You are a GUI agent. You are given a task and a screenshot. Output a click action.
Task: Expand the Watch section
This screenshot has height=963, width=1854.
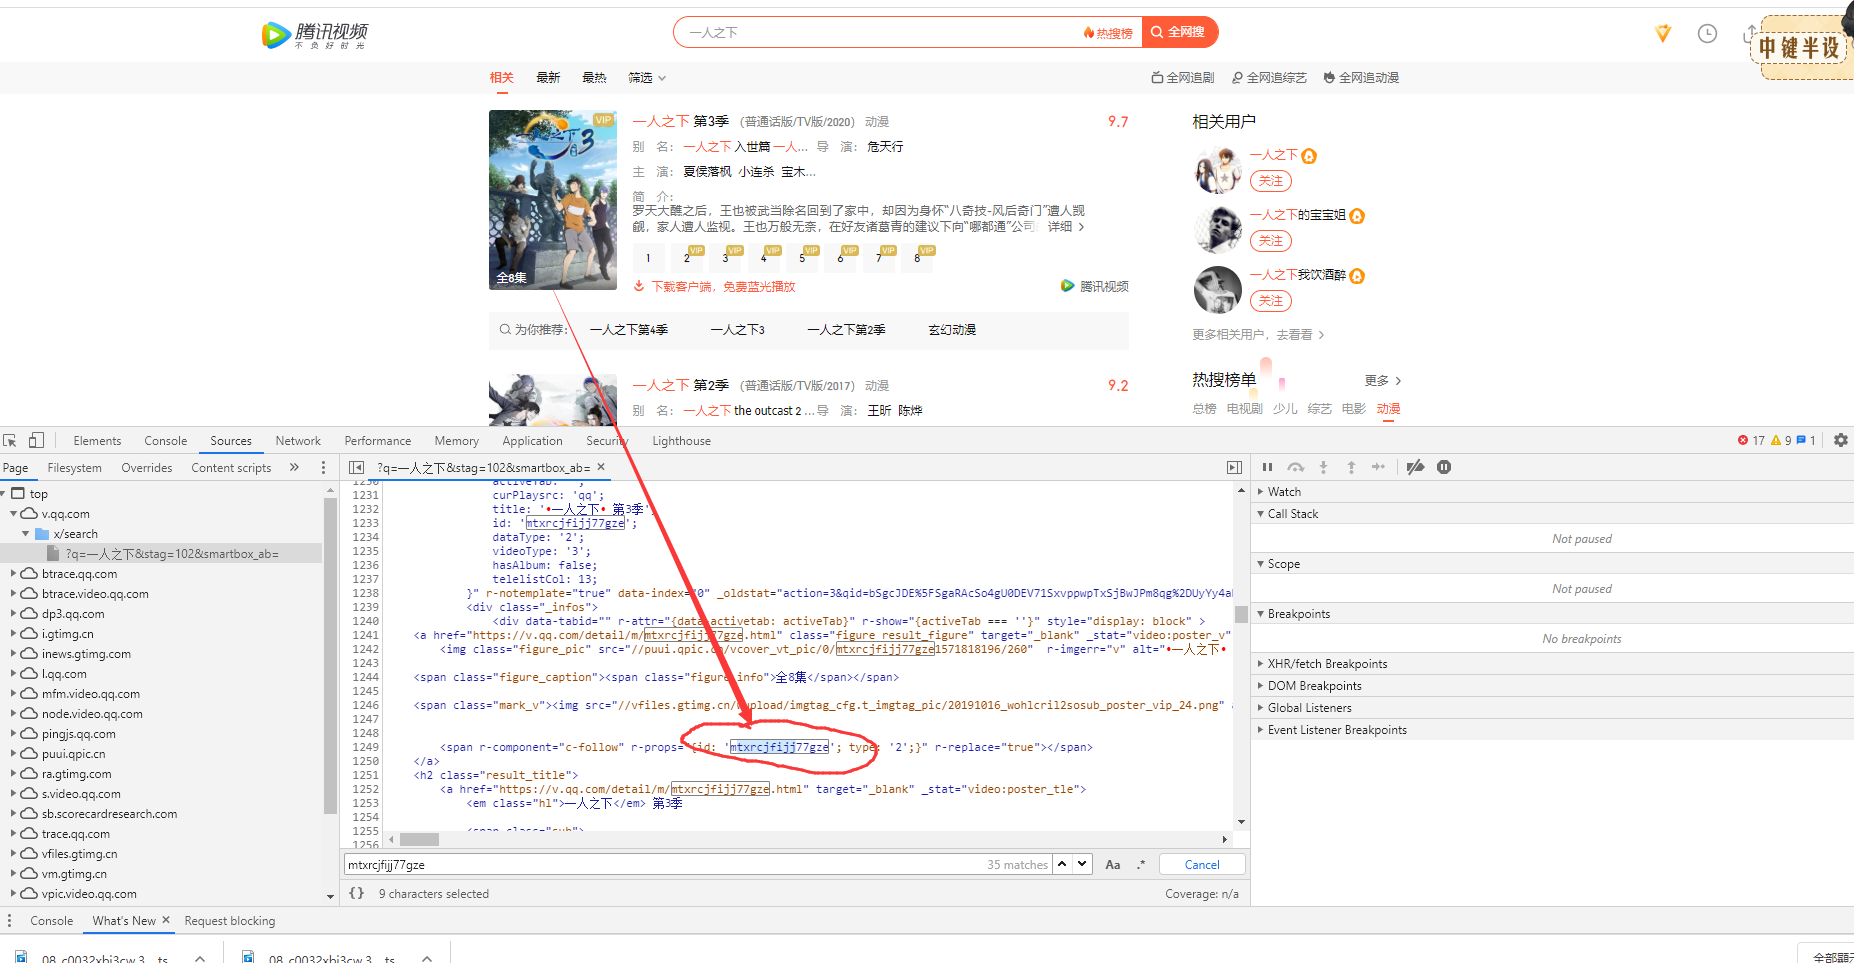[1260, 491]
